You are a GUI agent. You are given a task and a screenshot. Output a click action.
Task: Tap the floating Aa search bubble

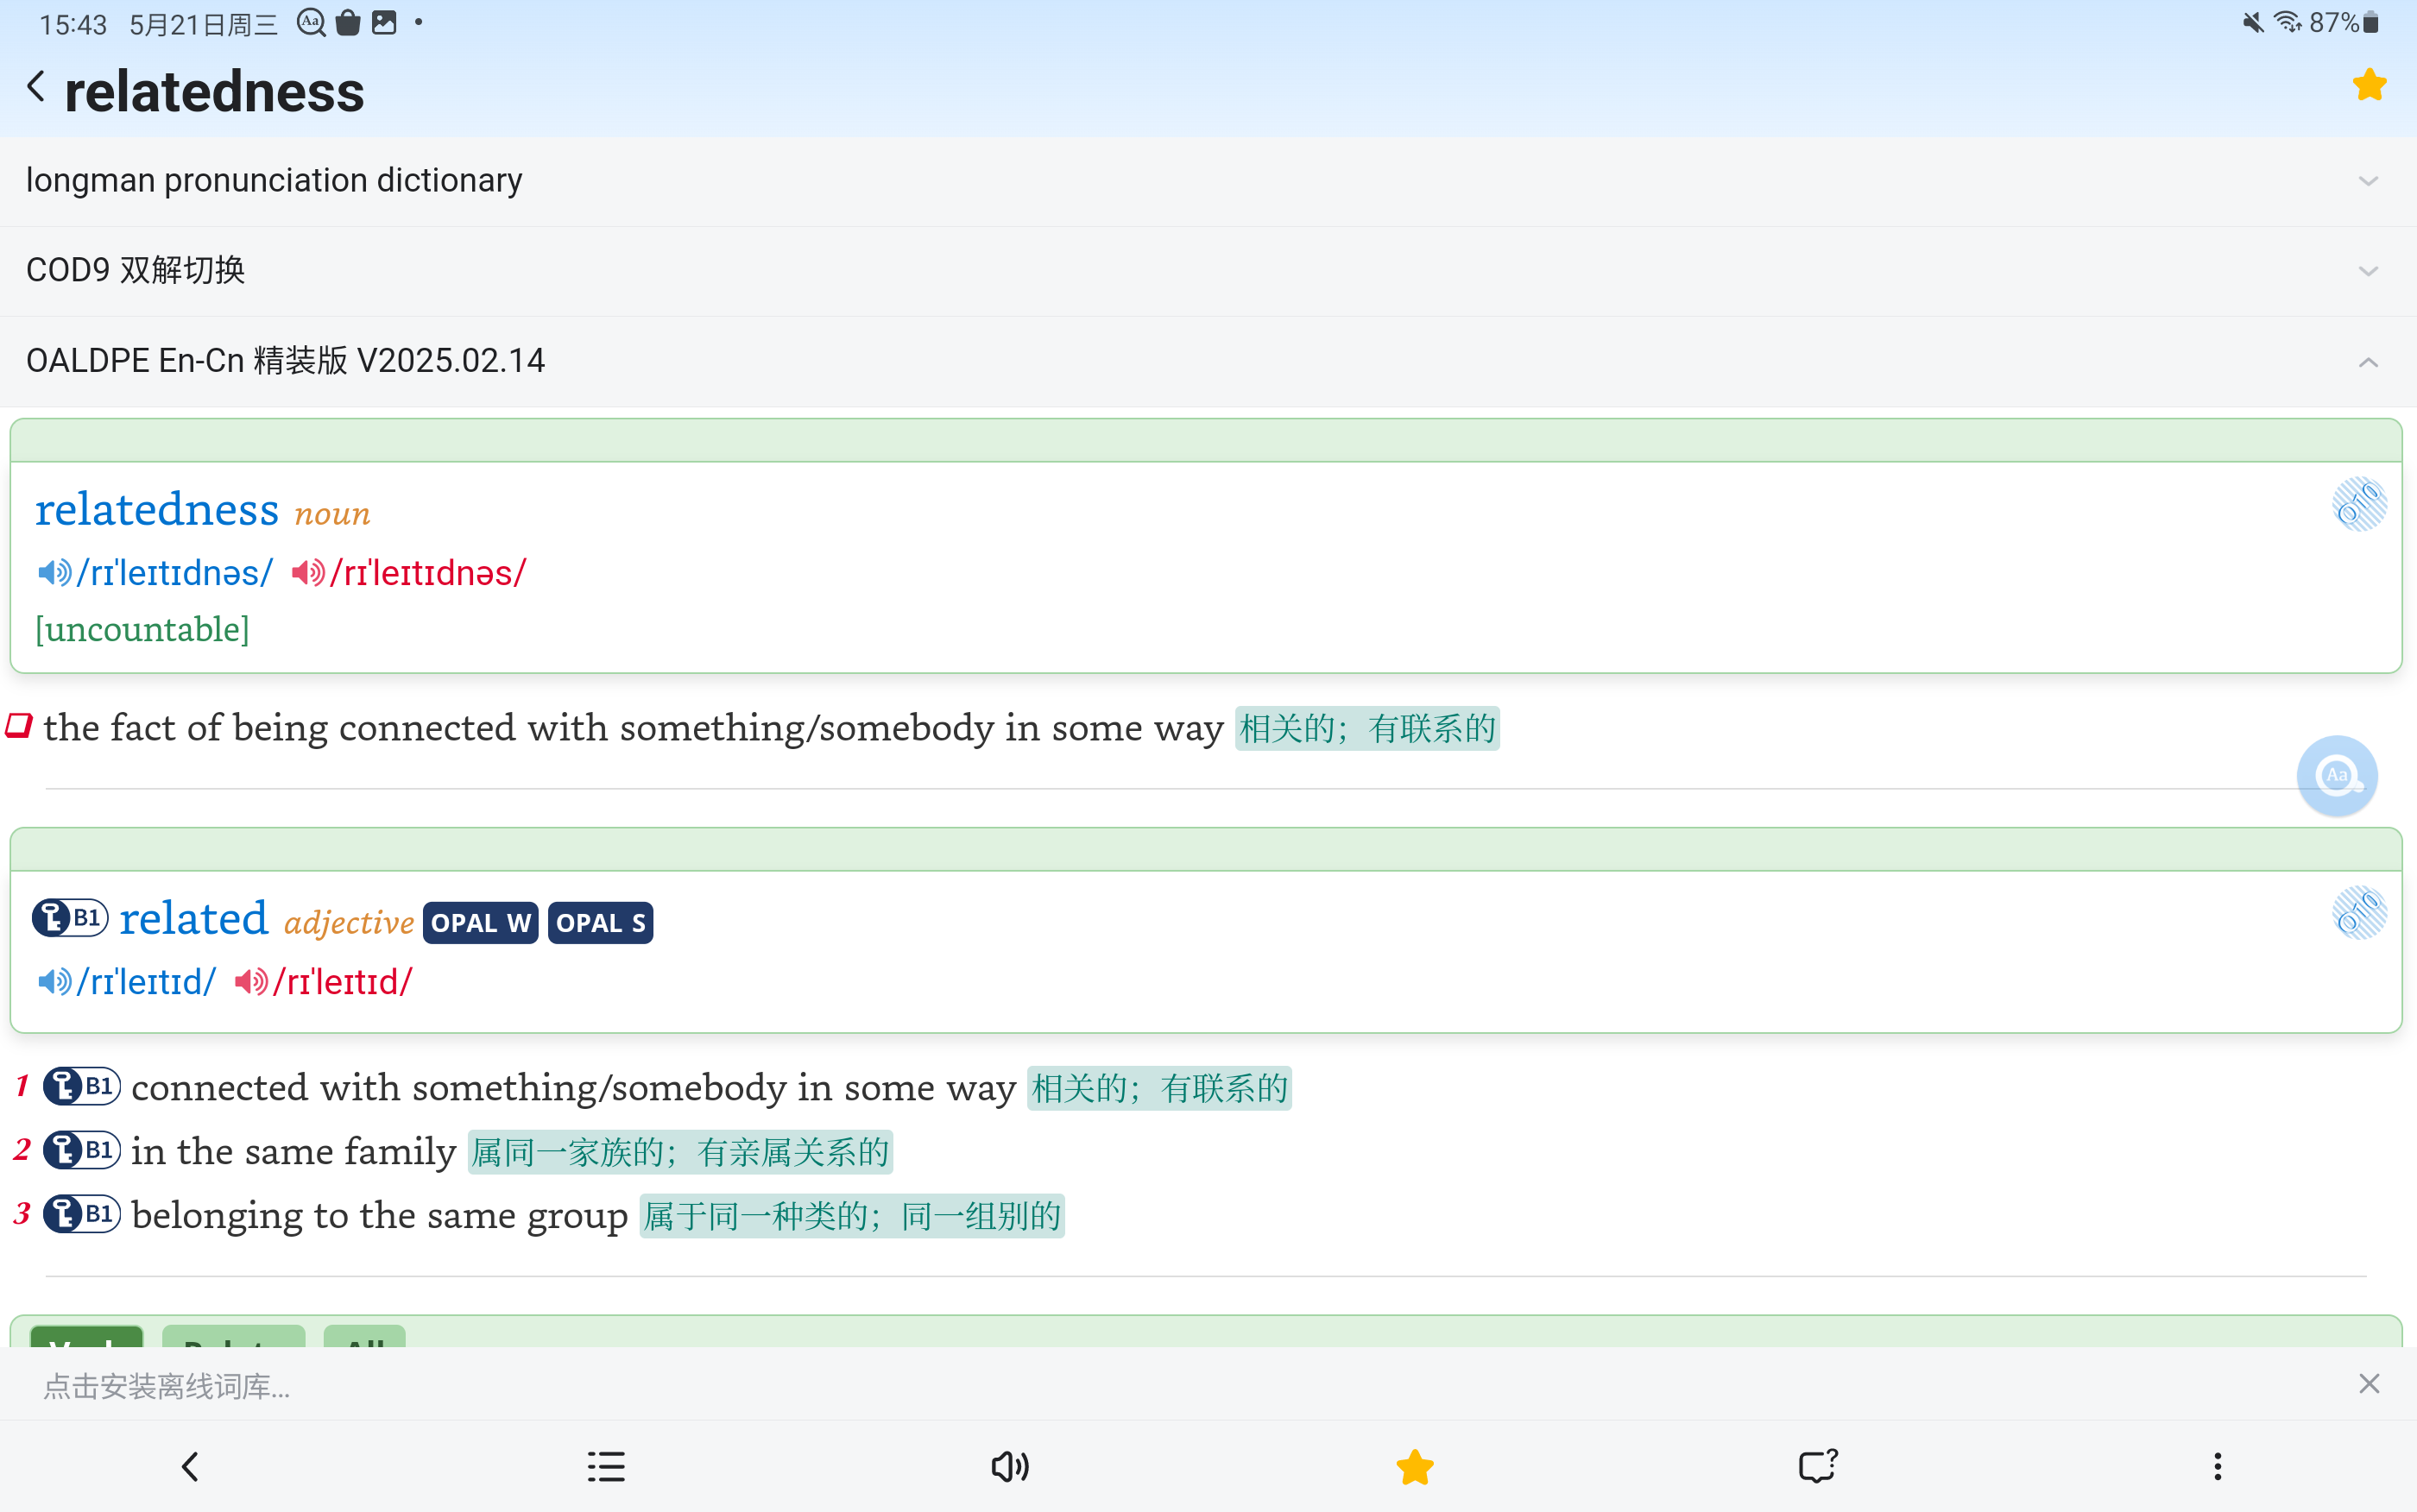(x=2337, y=776)
